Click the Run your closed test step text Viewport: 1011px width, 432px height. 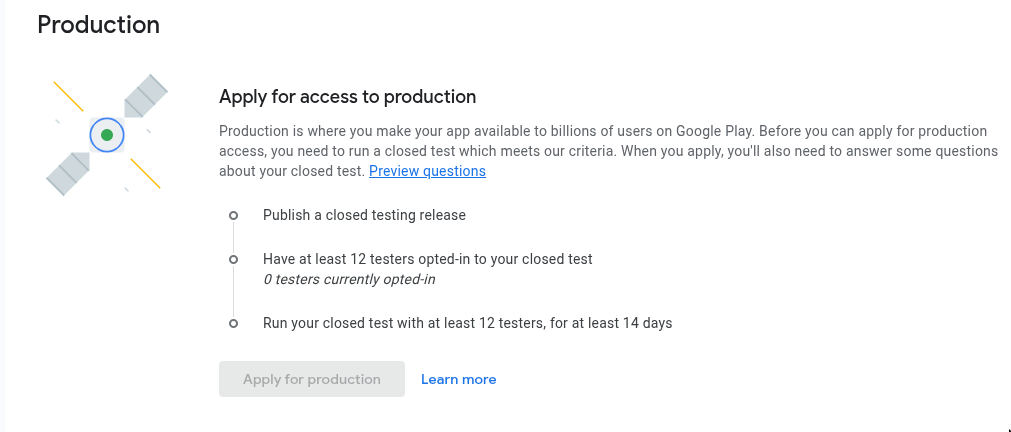467,322
